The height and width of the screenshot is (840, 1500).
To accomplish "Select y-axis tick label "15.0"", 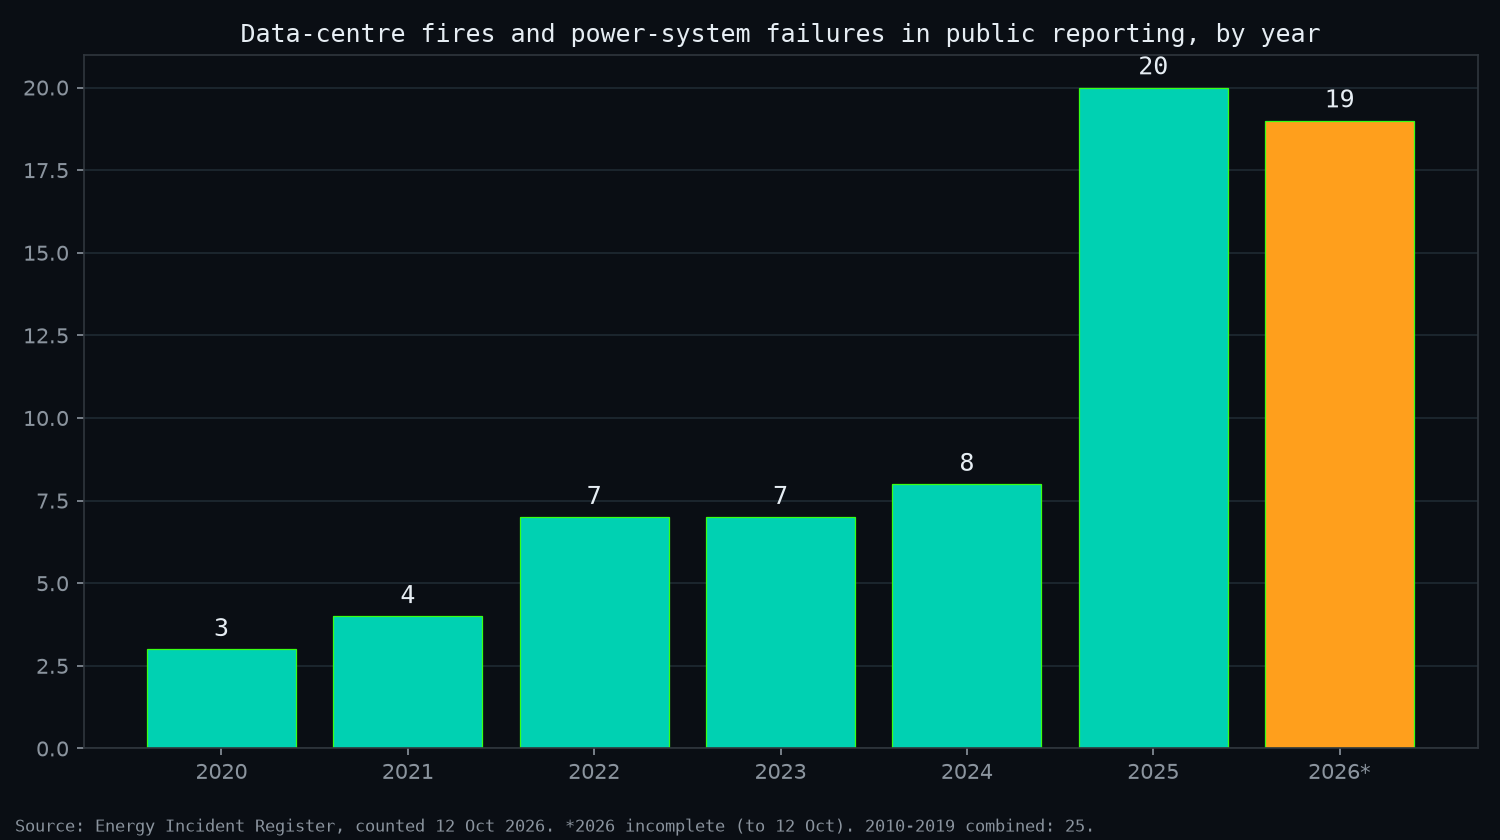I will pos(47,253).
